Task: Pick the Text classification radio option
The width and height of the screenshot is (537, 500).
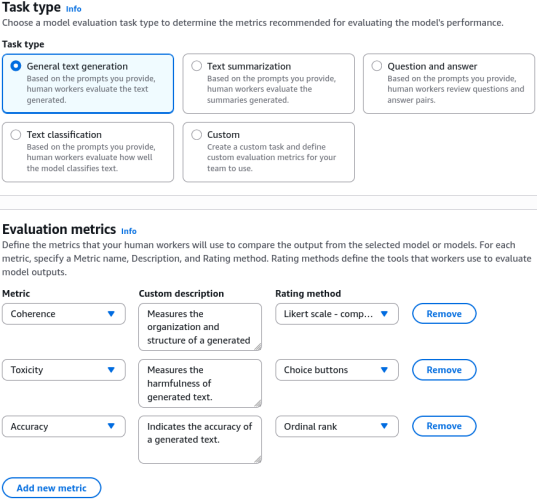Action: pos(16,135)
